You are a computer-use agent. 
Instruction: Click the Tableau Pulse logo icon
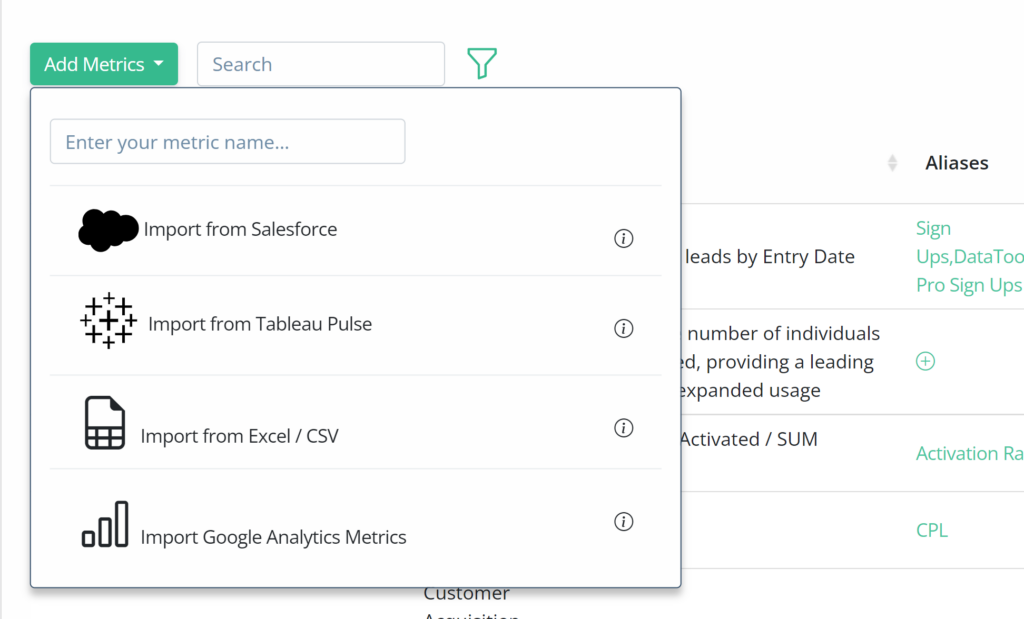pos(108,321)
